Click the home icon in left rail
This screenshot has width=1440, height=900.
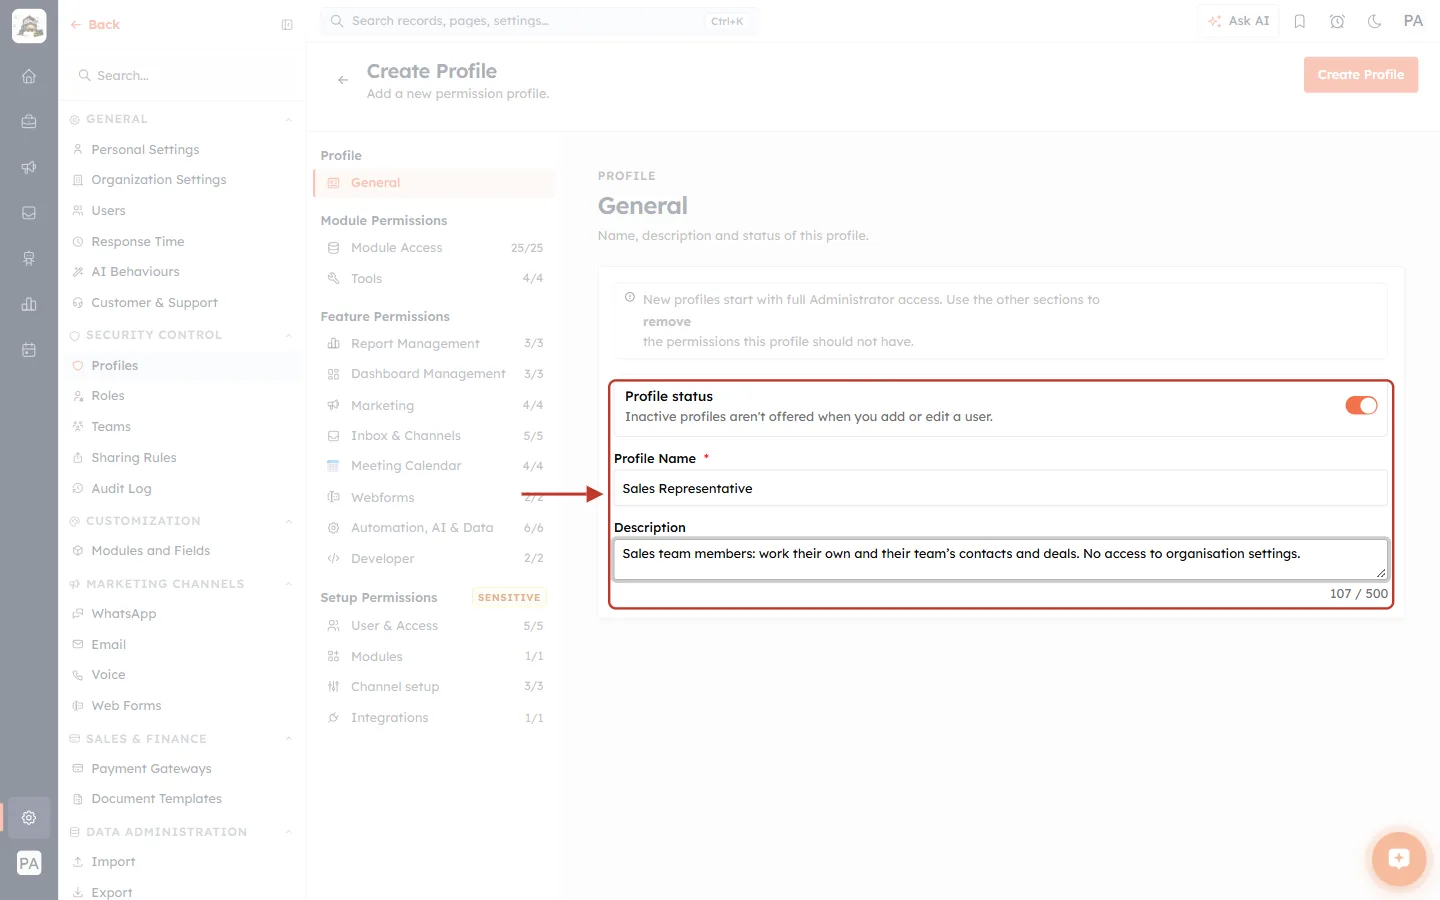pos(29,76)
